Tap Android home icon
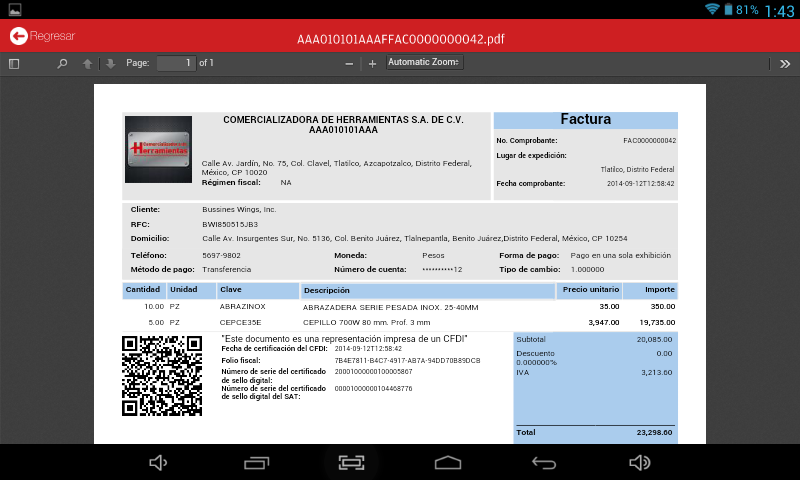The image size is (800, 480). [448, 463]
